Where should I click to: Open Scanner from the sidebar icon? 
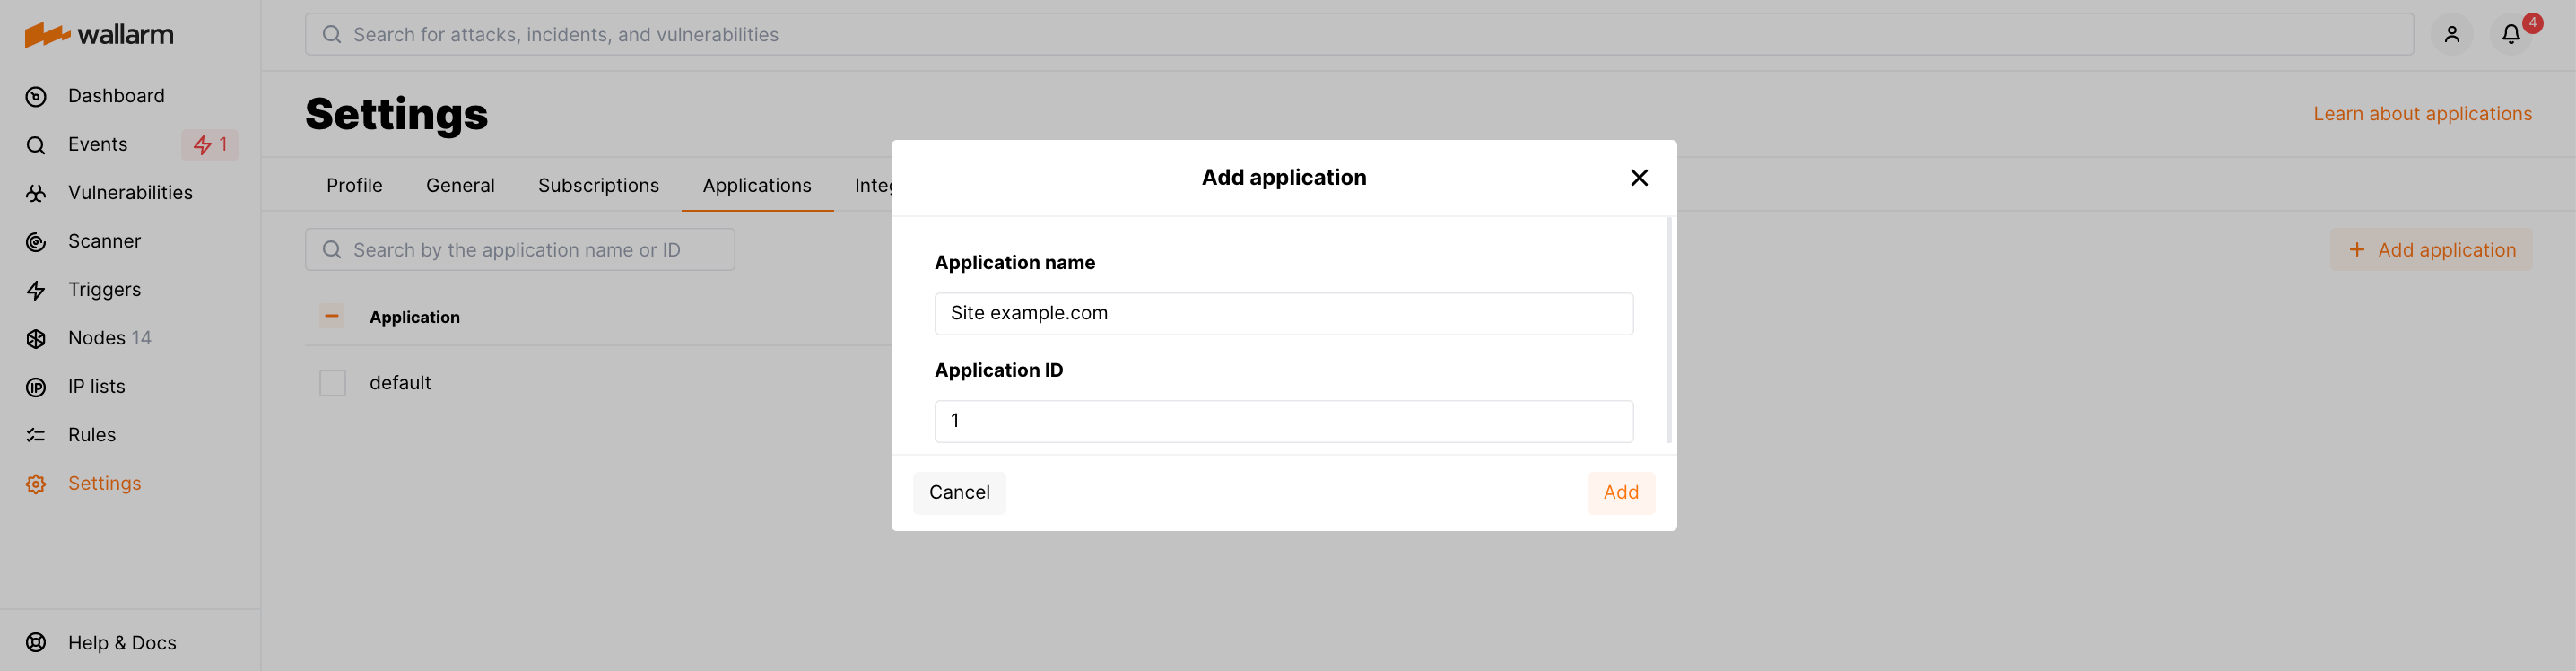tap(36, 242)
